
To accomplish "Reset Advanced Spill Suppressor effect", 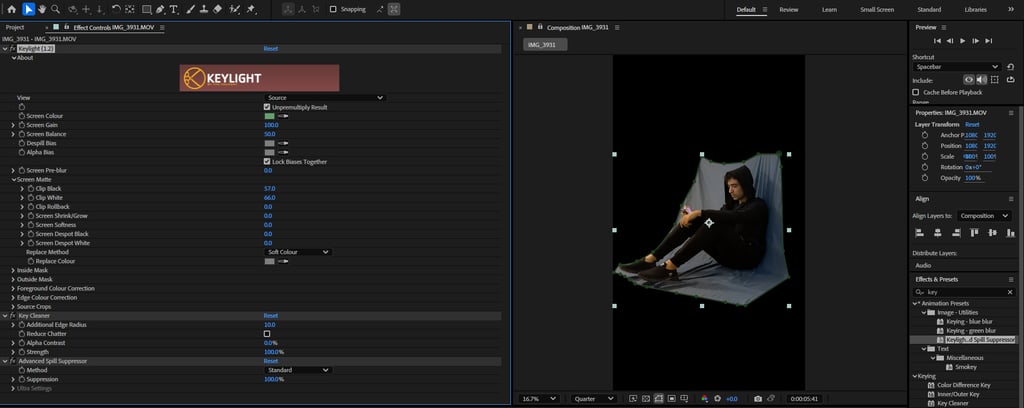I will (270, 361).
